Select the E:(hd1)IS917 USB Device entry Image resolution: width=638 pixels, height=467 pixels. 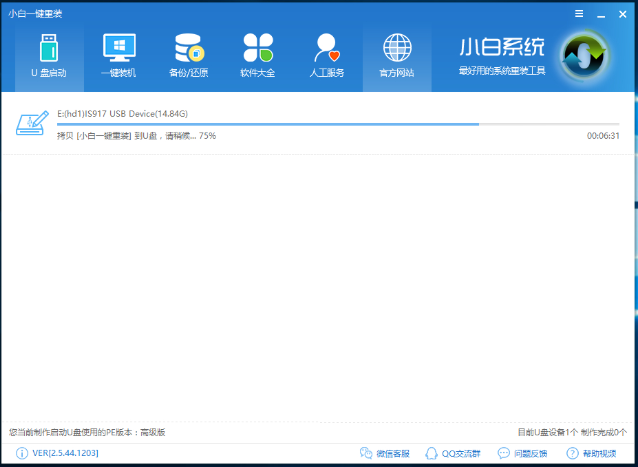(x=122, y=114)
